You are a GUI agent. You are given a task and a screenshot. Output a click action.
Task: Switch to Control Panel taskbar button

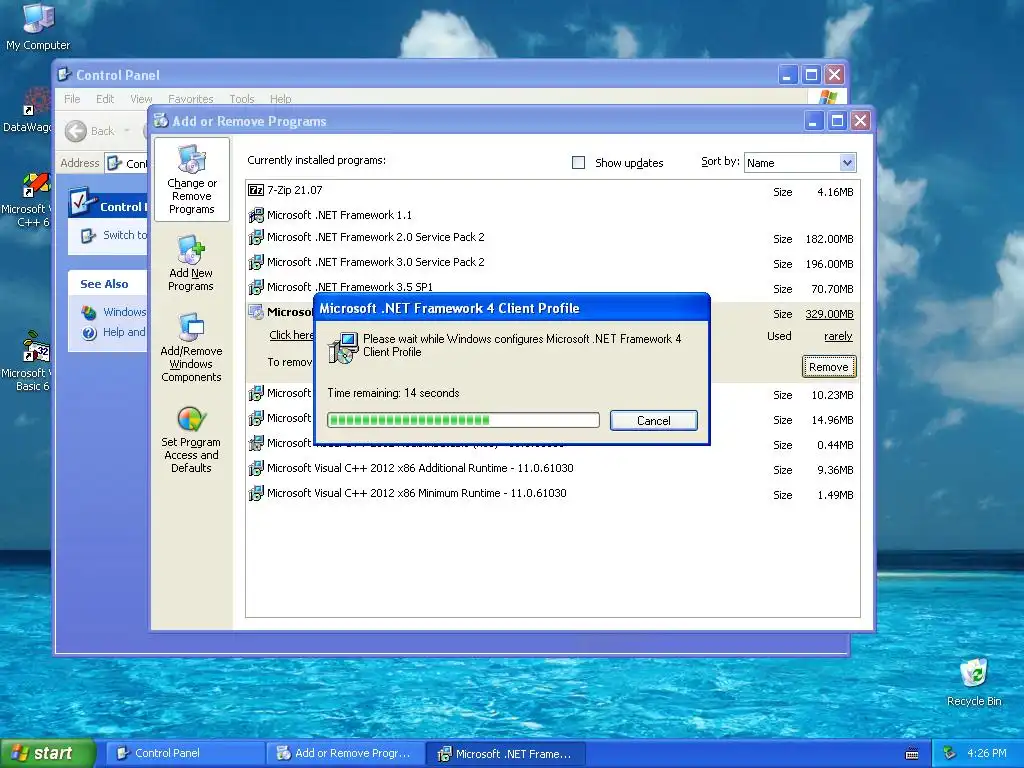[184, 753]
